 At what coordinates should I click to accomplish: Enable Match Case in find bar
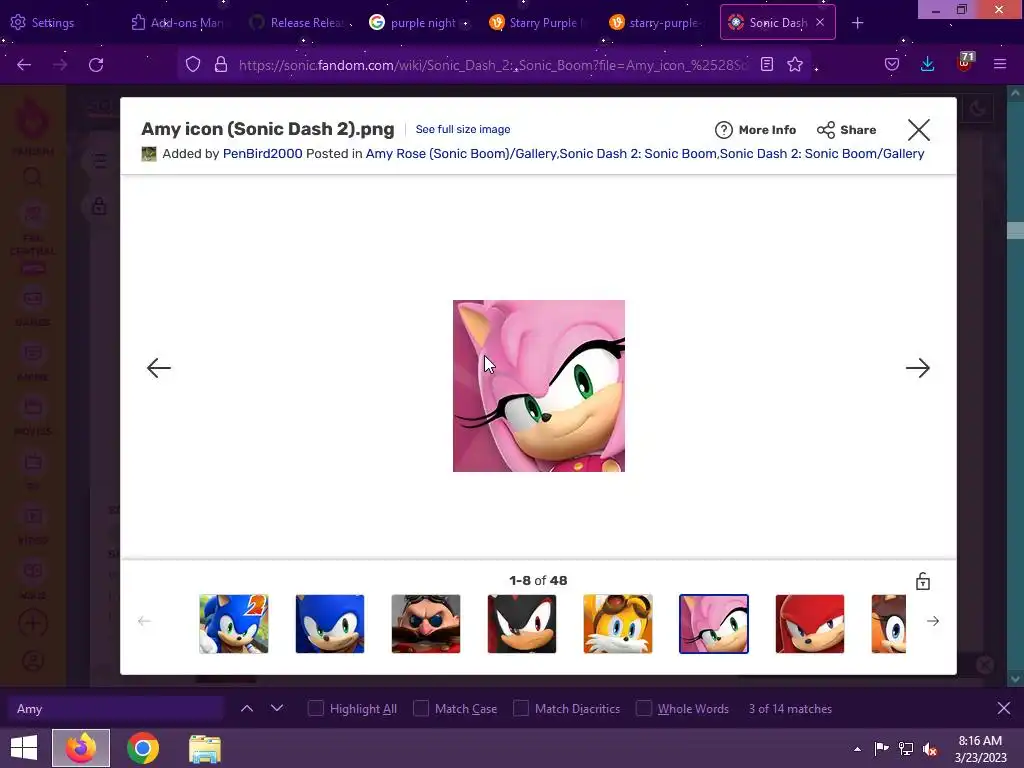click(455, 709)
